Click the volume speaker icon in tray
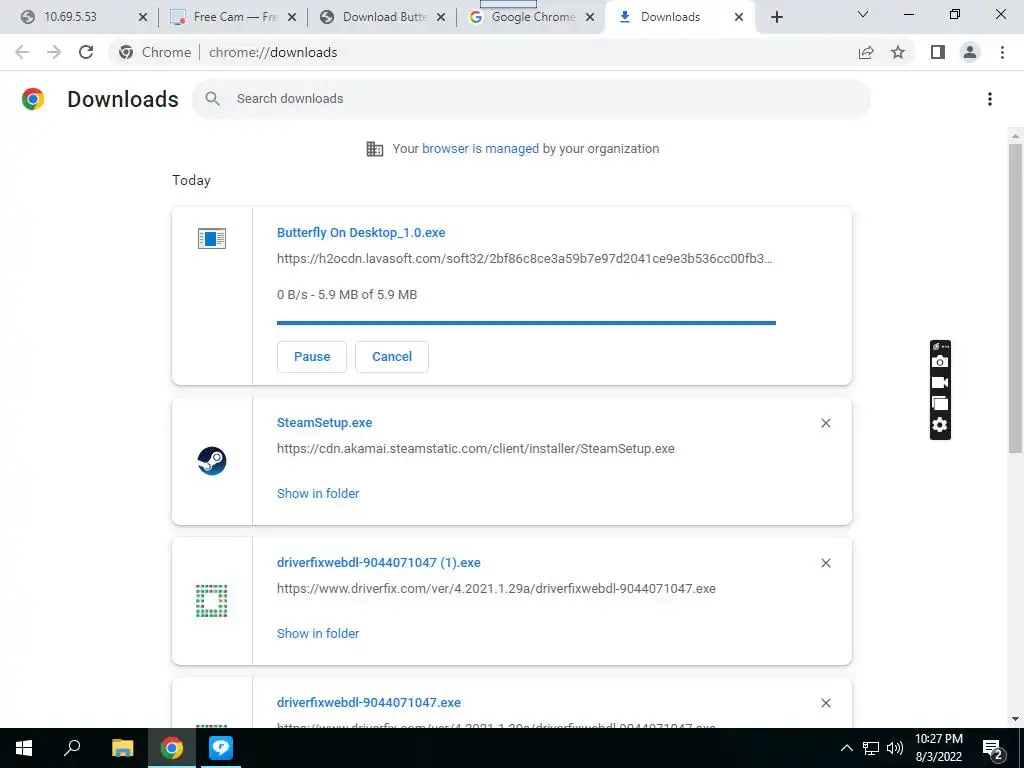1024x768 pixels. [x=895, y=748]
